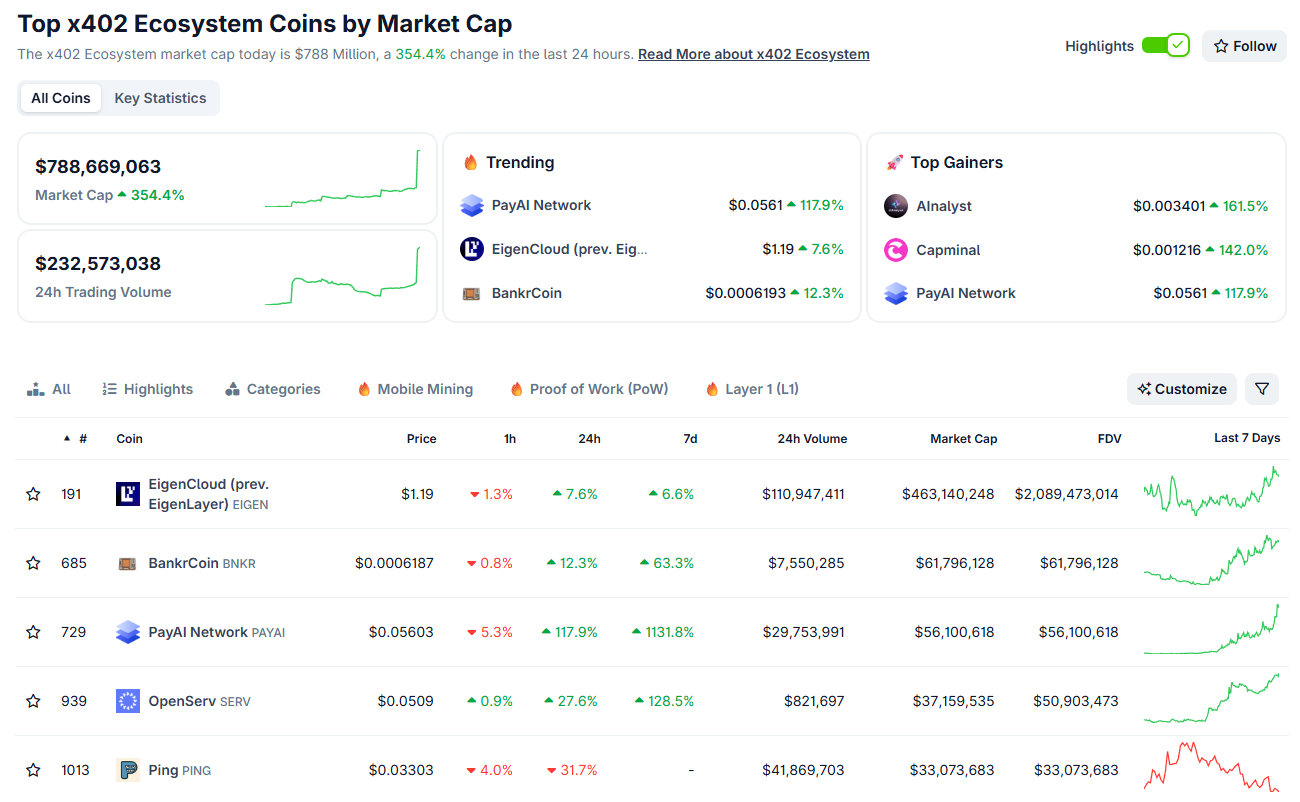Click the Capminal logo icon
This screenshot has width=1300, height=802.
[895, 249]
